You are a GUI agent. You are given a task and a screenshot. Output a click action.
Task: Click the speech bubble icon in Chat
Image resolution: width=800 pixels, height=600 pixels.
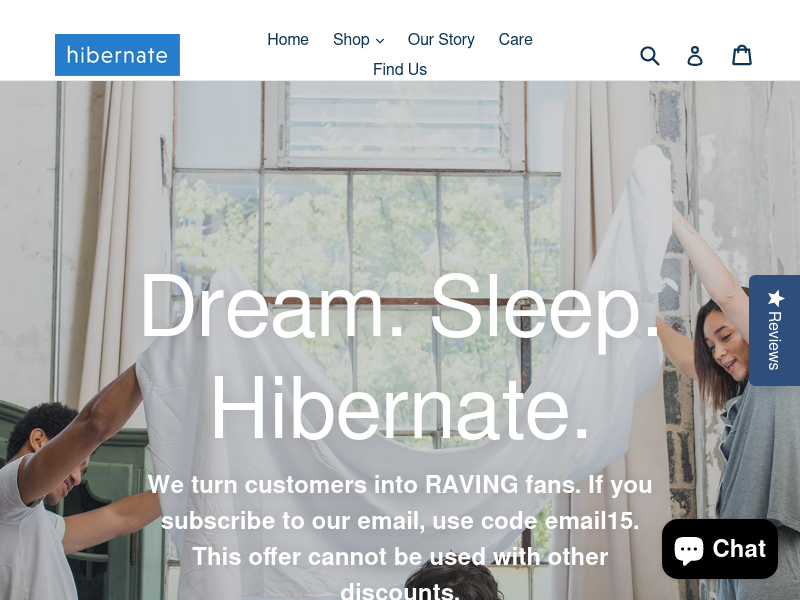(689, 550)
